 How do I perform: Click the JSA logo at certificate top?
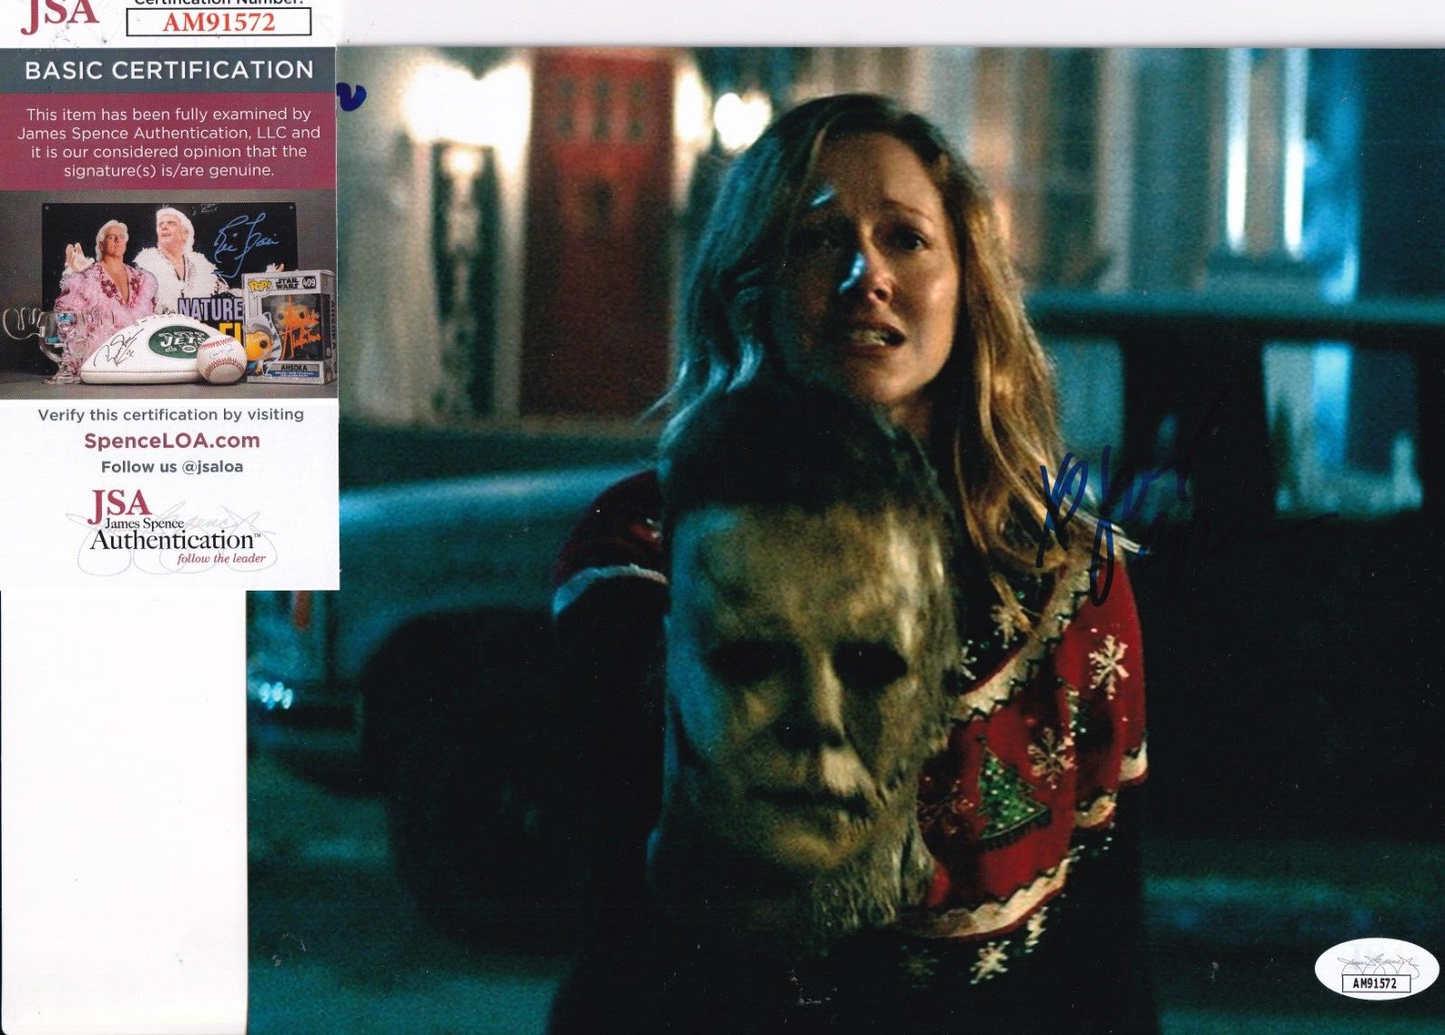(x=60, y=17)
